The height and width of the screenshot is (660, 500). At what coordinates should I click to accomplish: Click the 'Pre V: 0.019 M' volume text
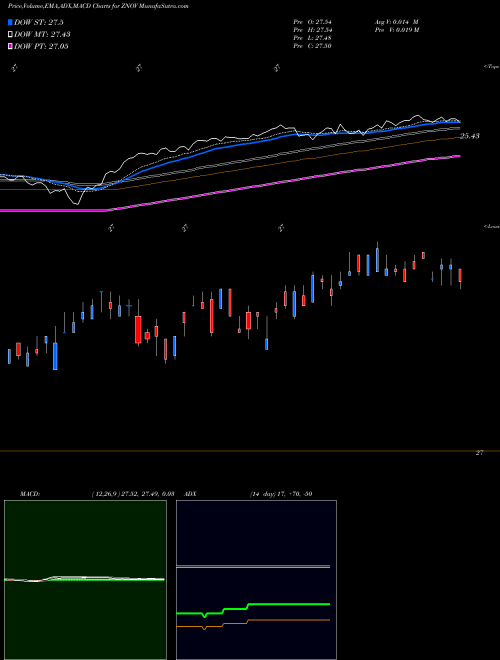click(x=396, y=30)
